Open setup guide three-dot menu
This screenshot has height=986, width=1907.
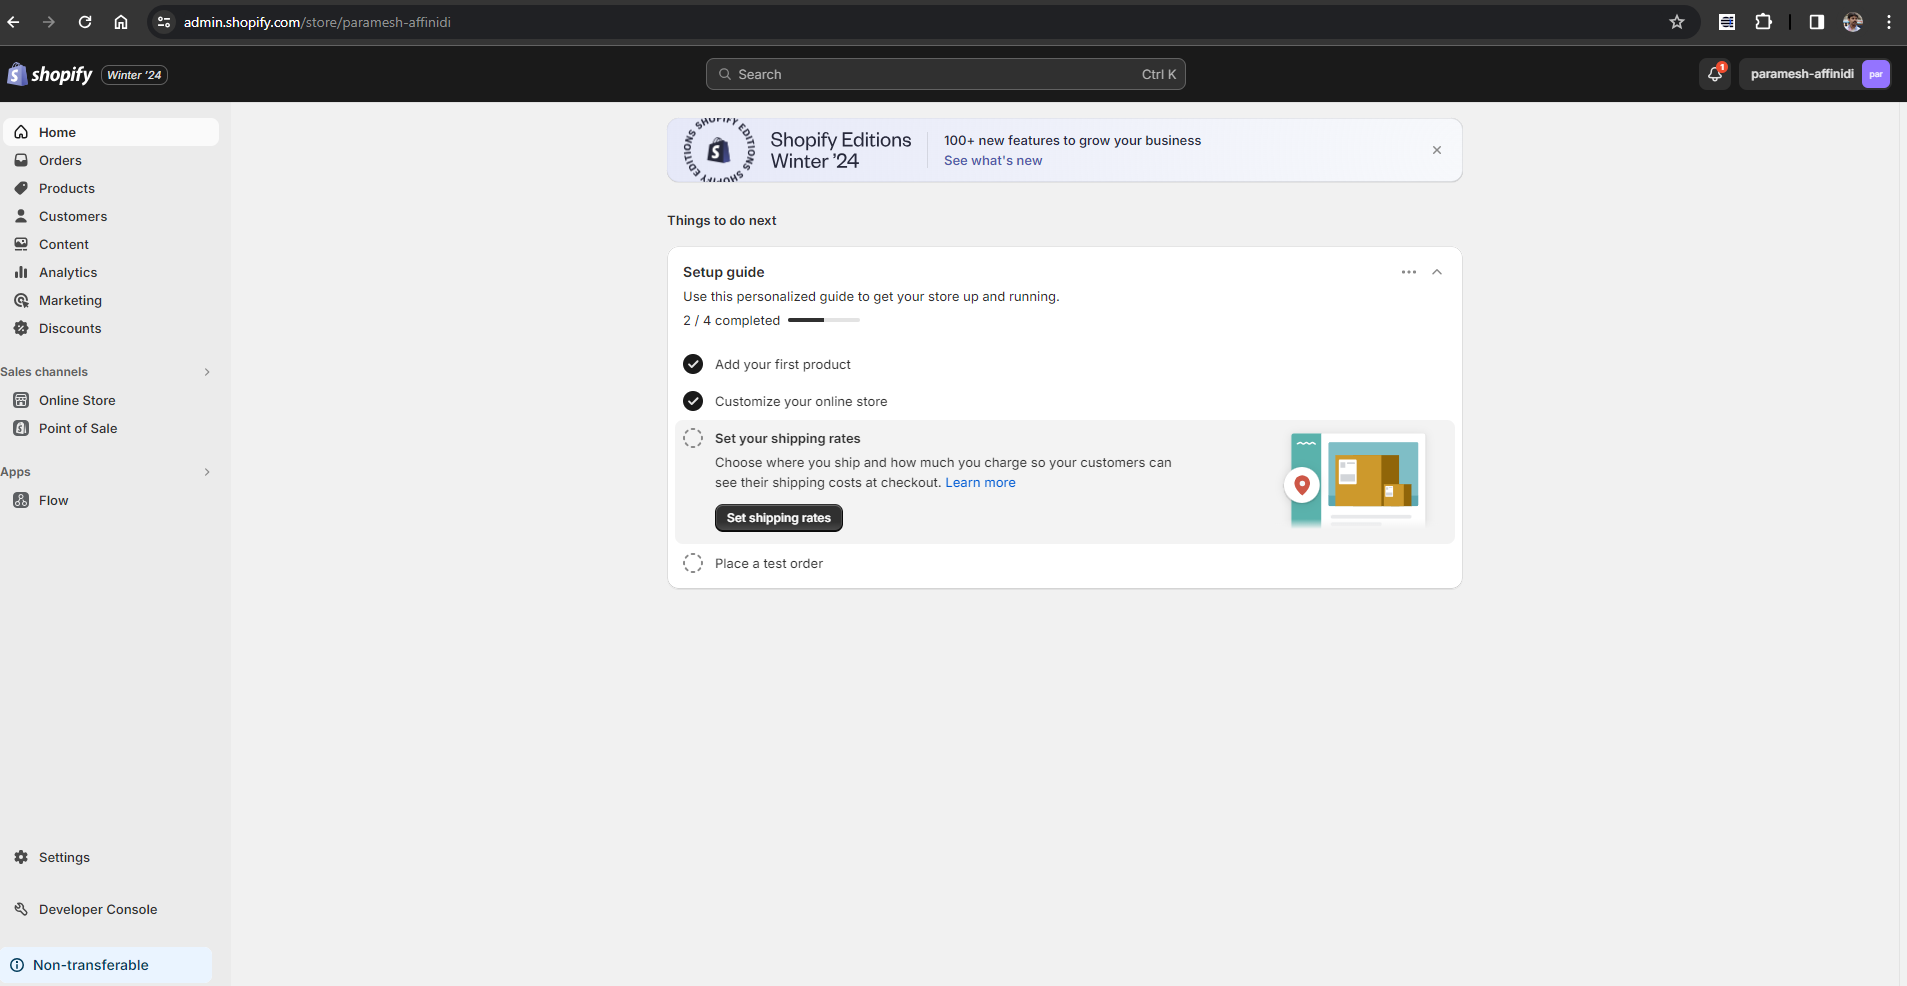coord(1409,272)
